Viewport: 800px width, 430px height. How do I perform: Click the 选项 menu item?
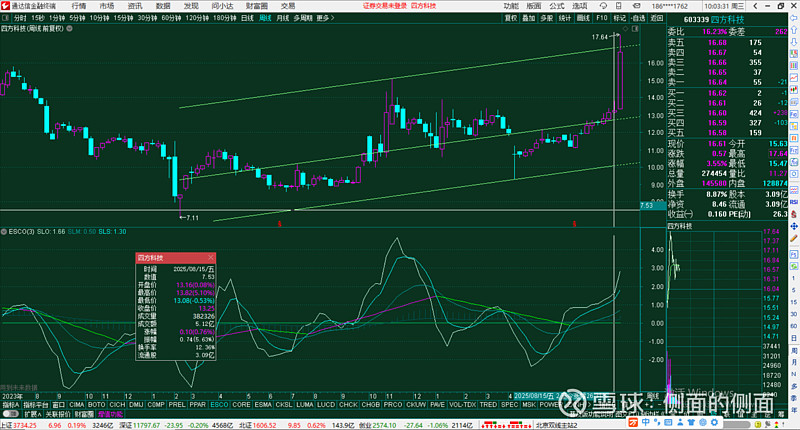pos(580,6)
